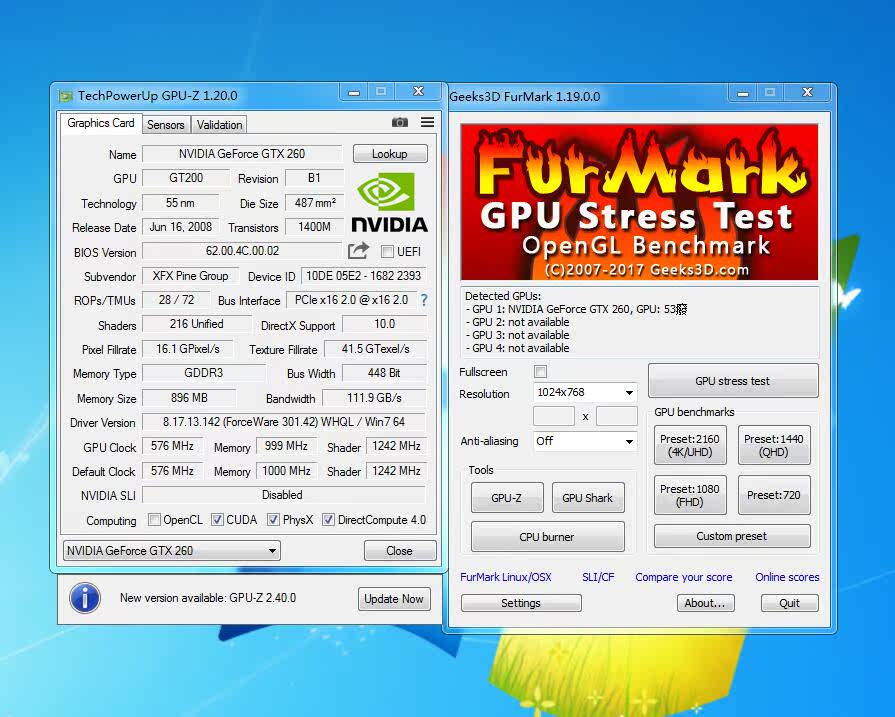
Task: Click the Memory Size value 896 MB
Action: click(x=189, y=397)
